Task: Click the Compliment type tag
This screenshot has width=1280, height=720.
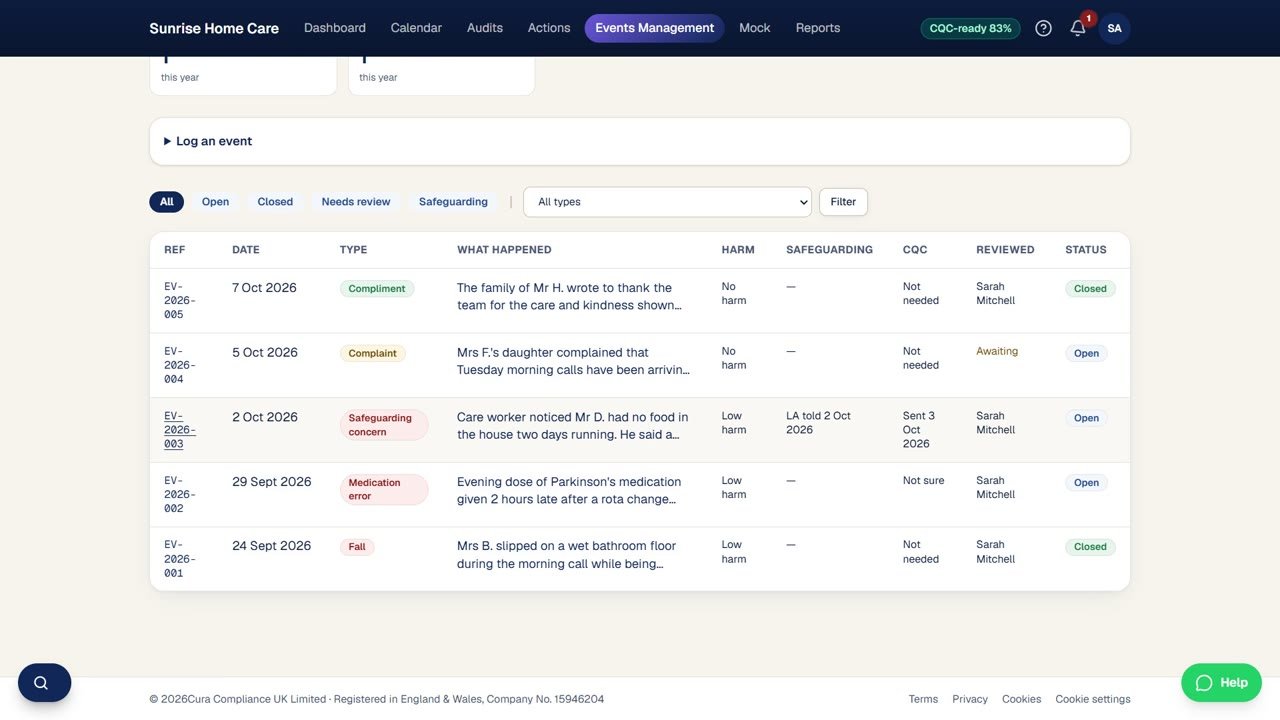Action: point(377,289)
